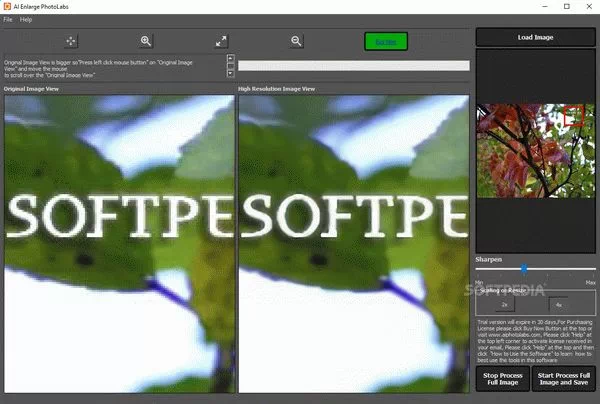Click the up arrow of instructions scrollbar
The image size is (600, 404).
(230, 58)
